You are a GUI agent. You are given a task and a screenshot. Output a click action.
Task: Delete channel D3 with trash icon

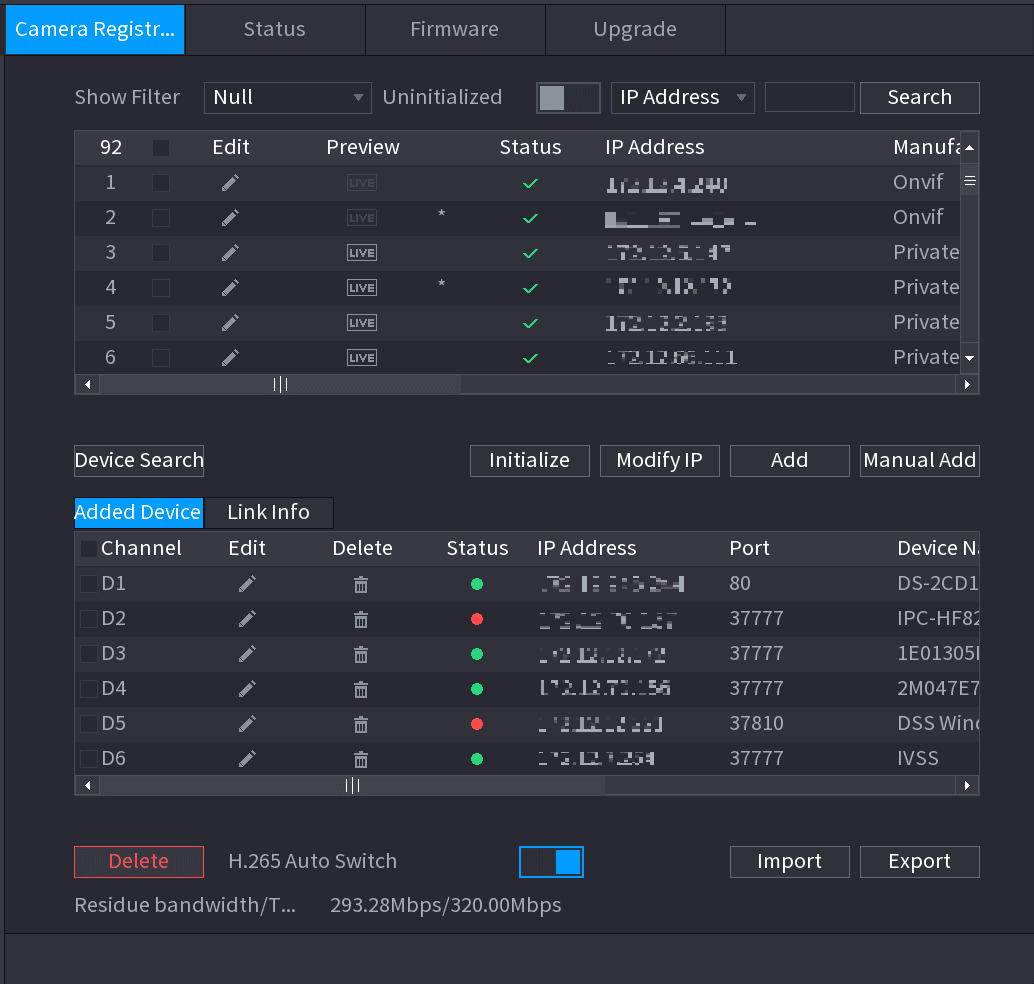coord(361,654)
